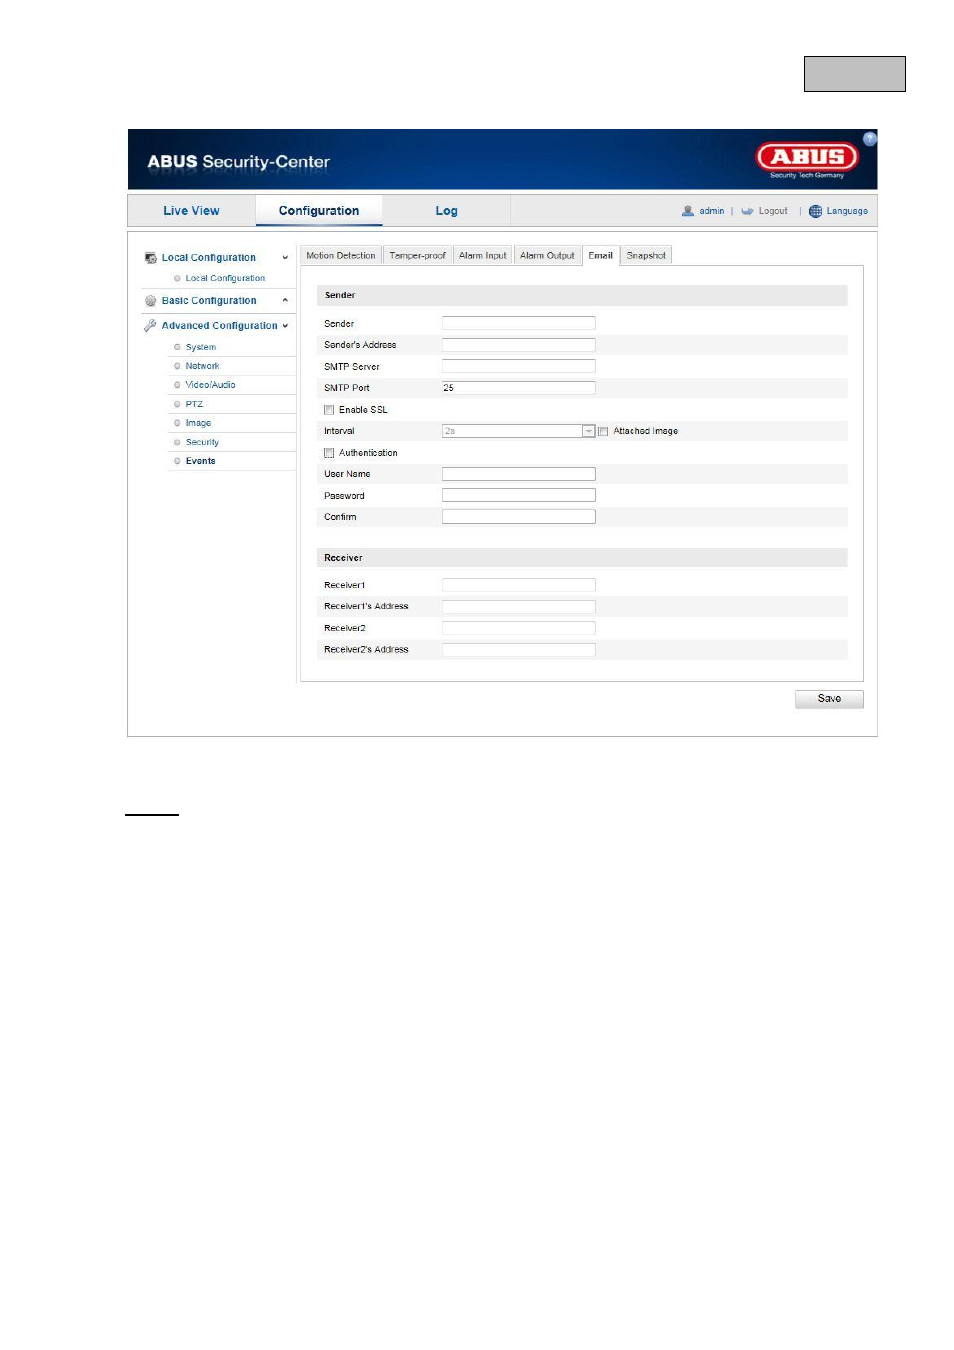Click the Sender's Address field
The width and height of the screenshot is (954, 1350).
coord(519,345)
